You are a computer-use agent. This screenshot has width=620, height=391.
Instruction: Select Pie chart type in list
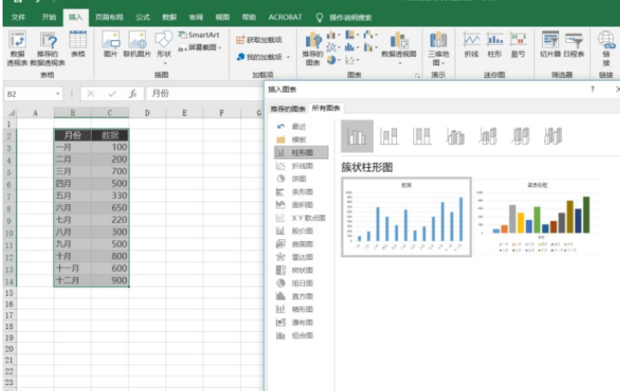coord(299,179)
